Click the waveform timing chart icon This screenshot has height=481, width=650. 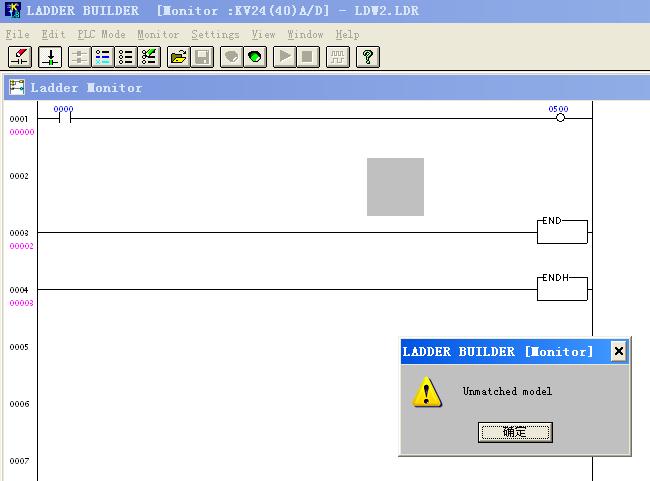[x=338, y=56]
